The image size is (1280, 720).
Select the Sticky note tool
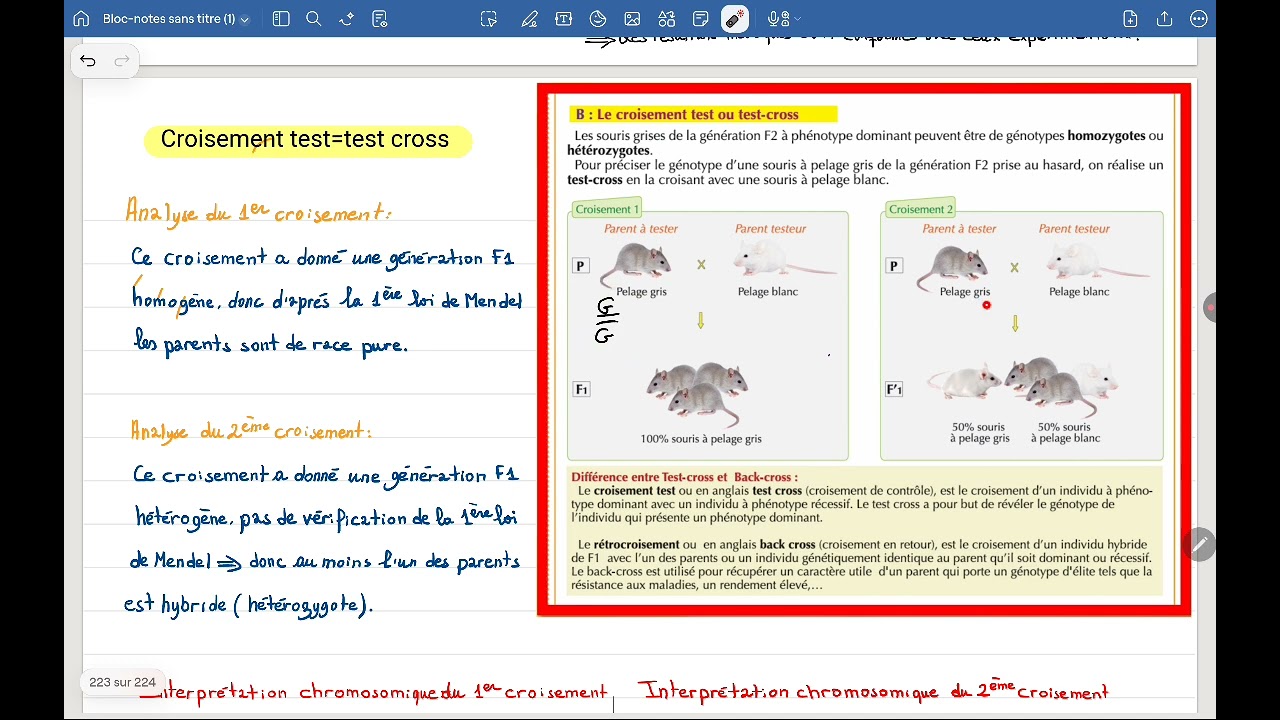click(x=701, y=19)
